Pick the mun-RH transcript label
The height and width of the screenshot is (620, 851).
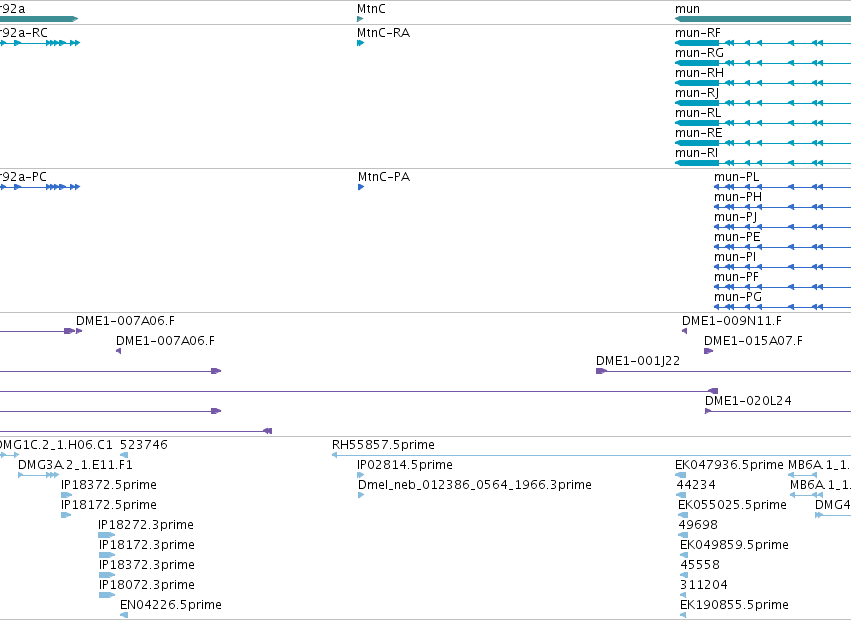699,73
